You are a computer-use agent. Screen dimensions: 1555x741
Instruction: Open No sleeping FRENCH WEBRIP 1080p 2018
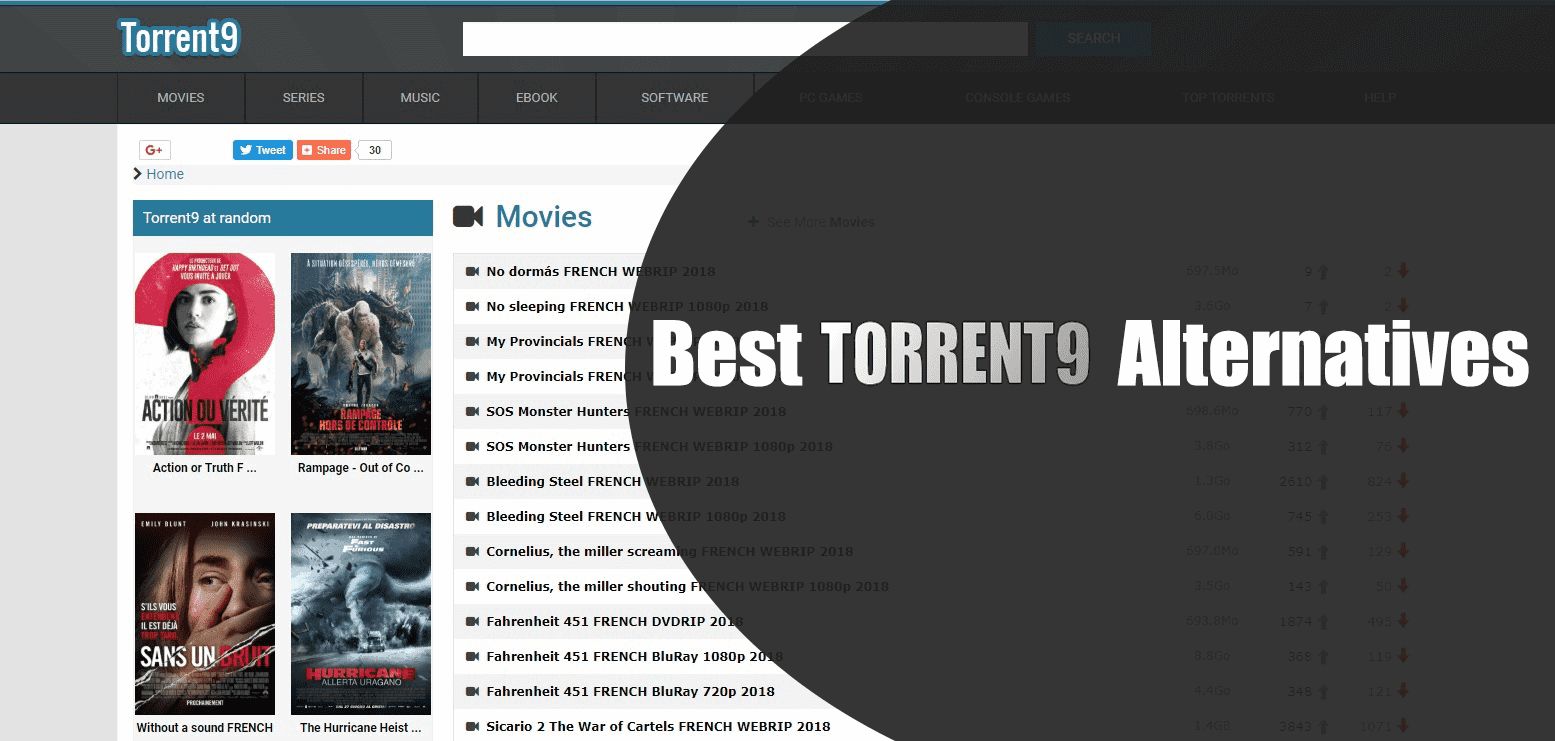point(627,306)
